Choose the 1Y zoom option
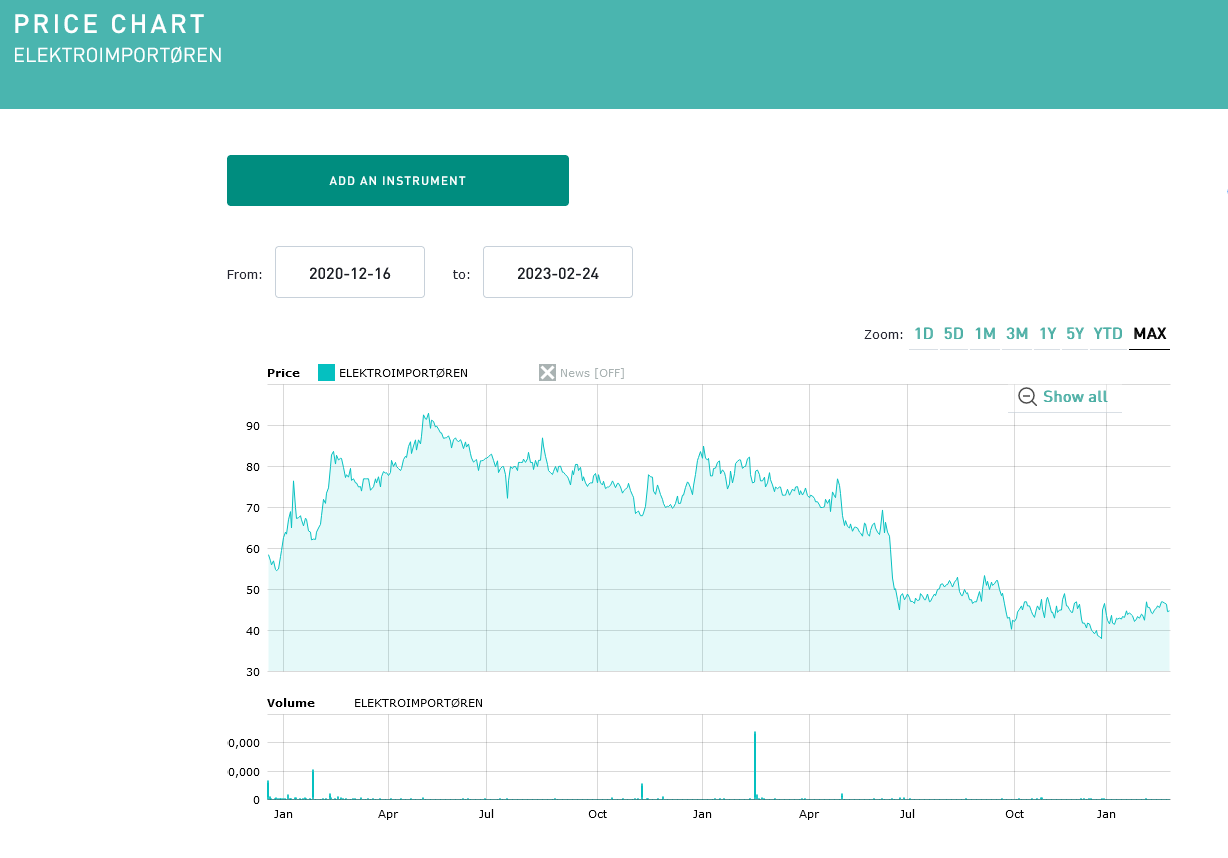This screenshot has width=1228, height=858. (x=1047, y=334)
